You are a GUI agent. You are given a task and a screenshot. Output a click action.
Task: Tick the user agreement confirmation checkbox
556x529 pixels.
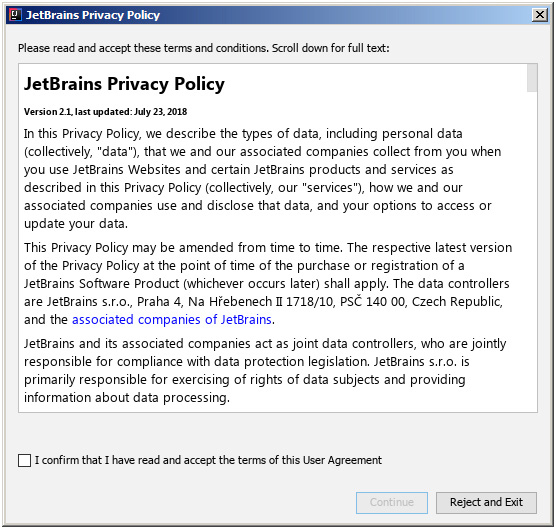click(x=24, y=460)
